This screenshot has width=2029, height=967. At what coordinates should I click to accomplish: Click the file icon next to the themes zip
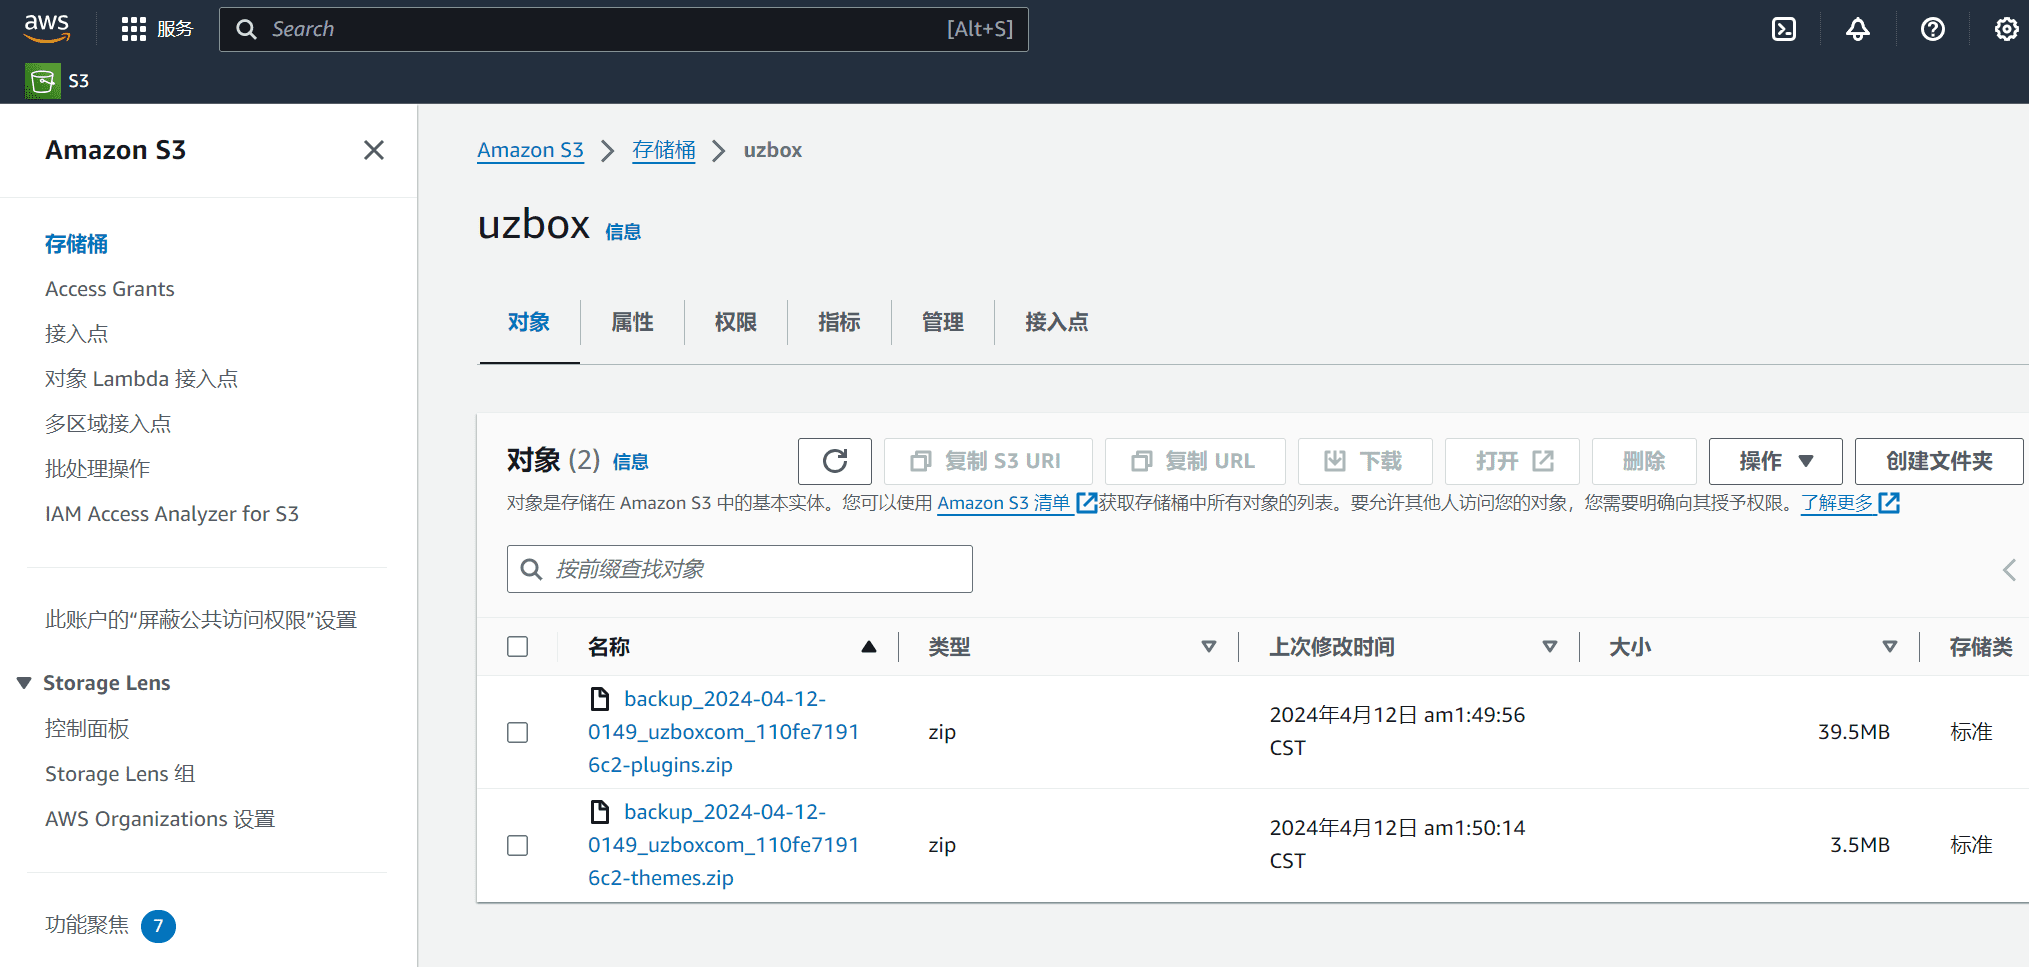tap(601, 811)
